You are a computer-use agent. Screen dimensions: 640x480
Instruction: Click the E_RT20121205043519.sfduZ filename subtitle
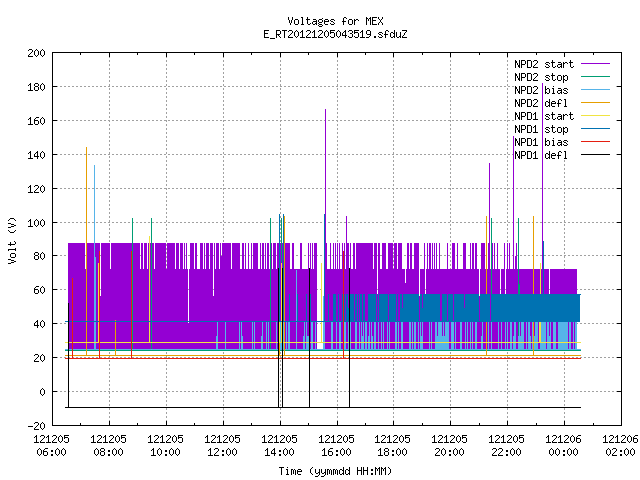(x=335, y=34)
